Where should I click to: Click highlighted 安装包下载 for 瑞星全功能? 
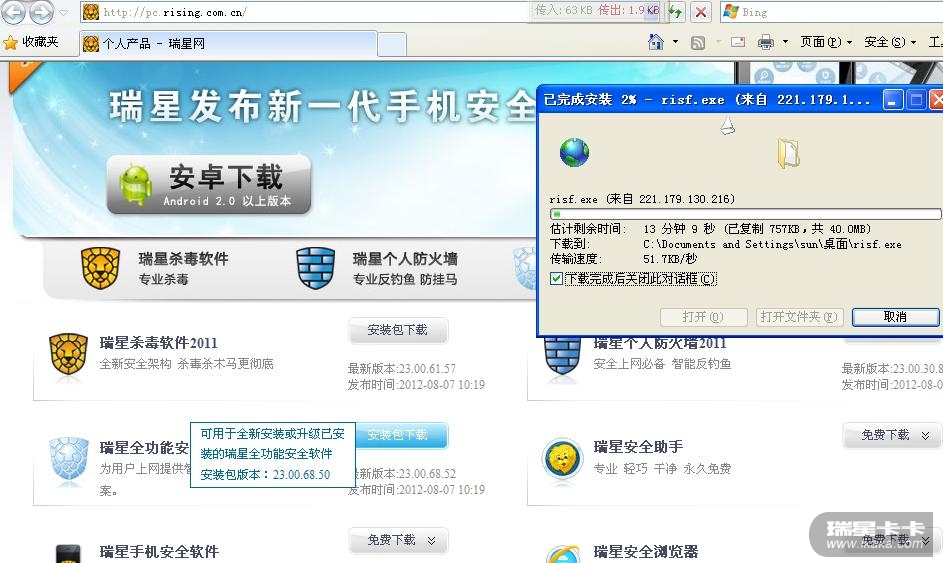tap(401, 435)
